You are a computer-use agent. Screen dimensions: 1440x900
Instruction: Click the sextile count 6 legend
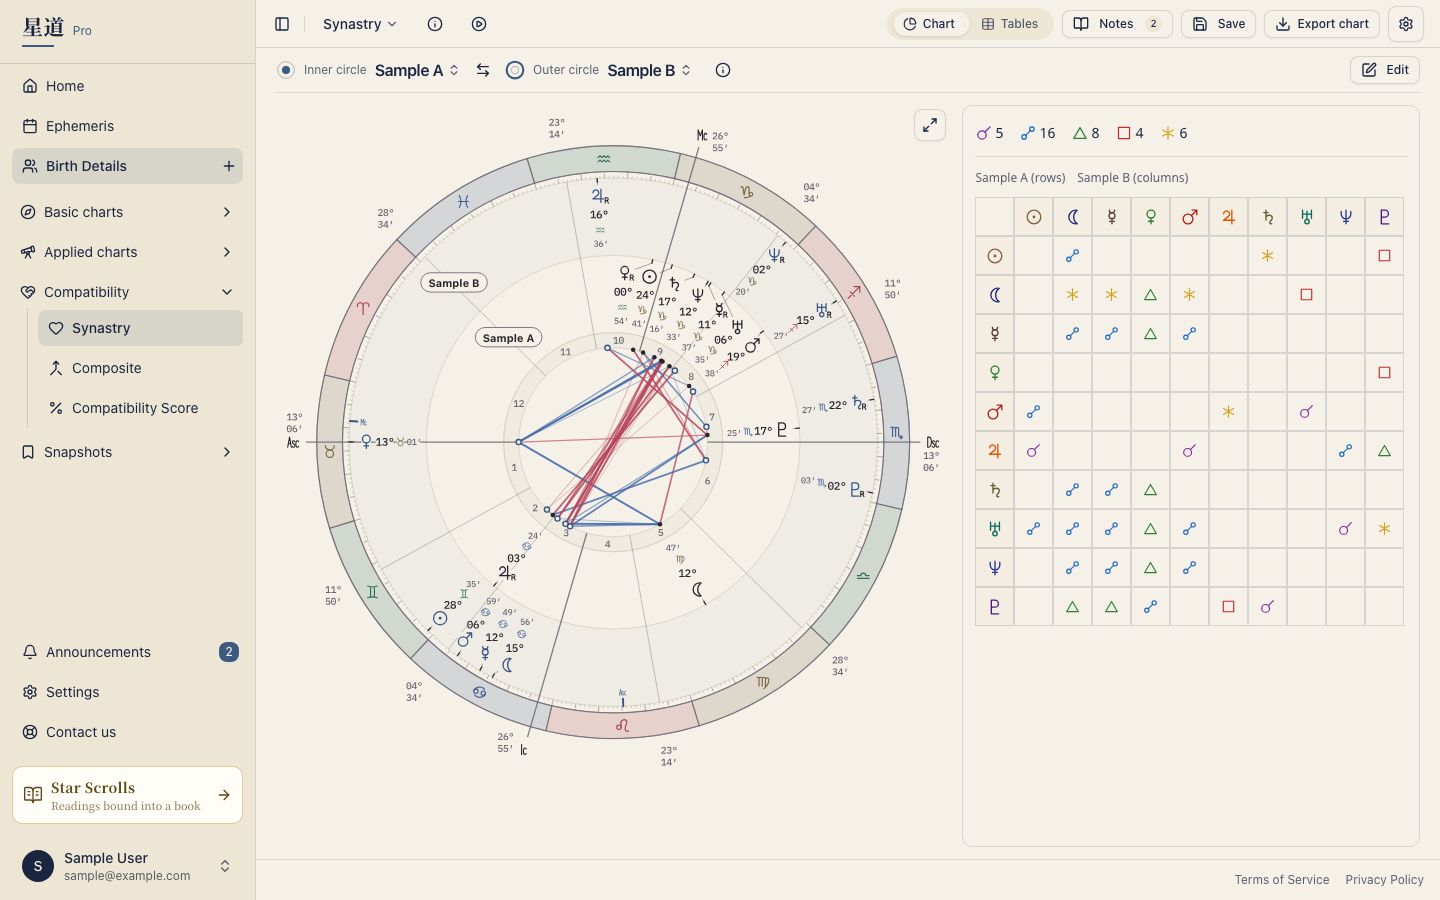(x=1174, y=133)
